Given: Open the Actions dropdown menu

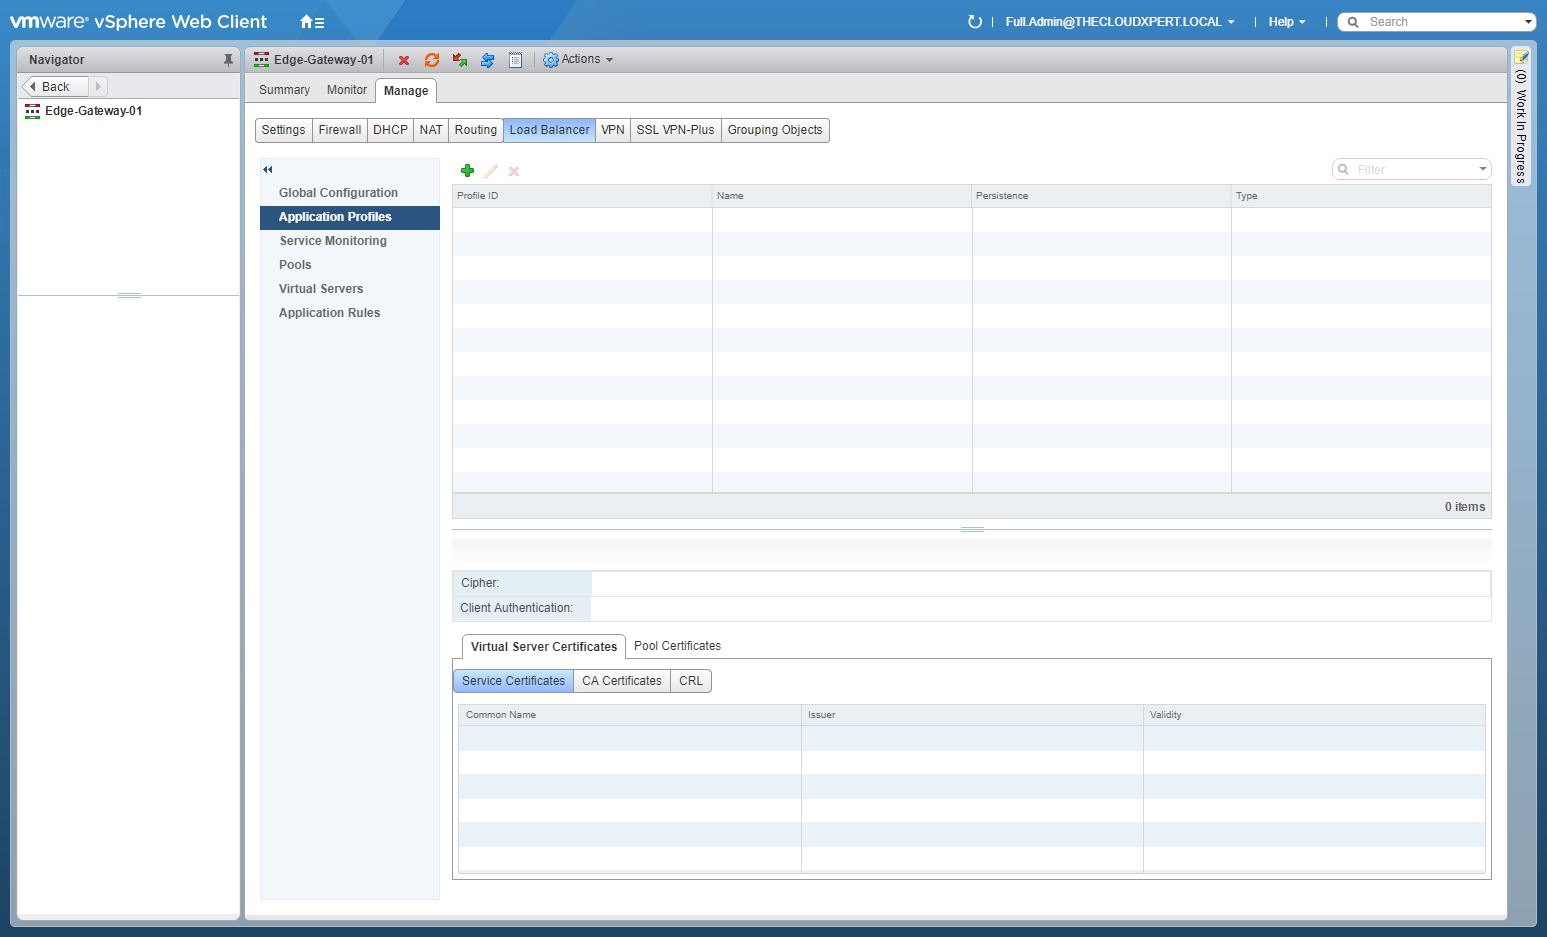Looking at the screenshot, I should coord(578,60).
